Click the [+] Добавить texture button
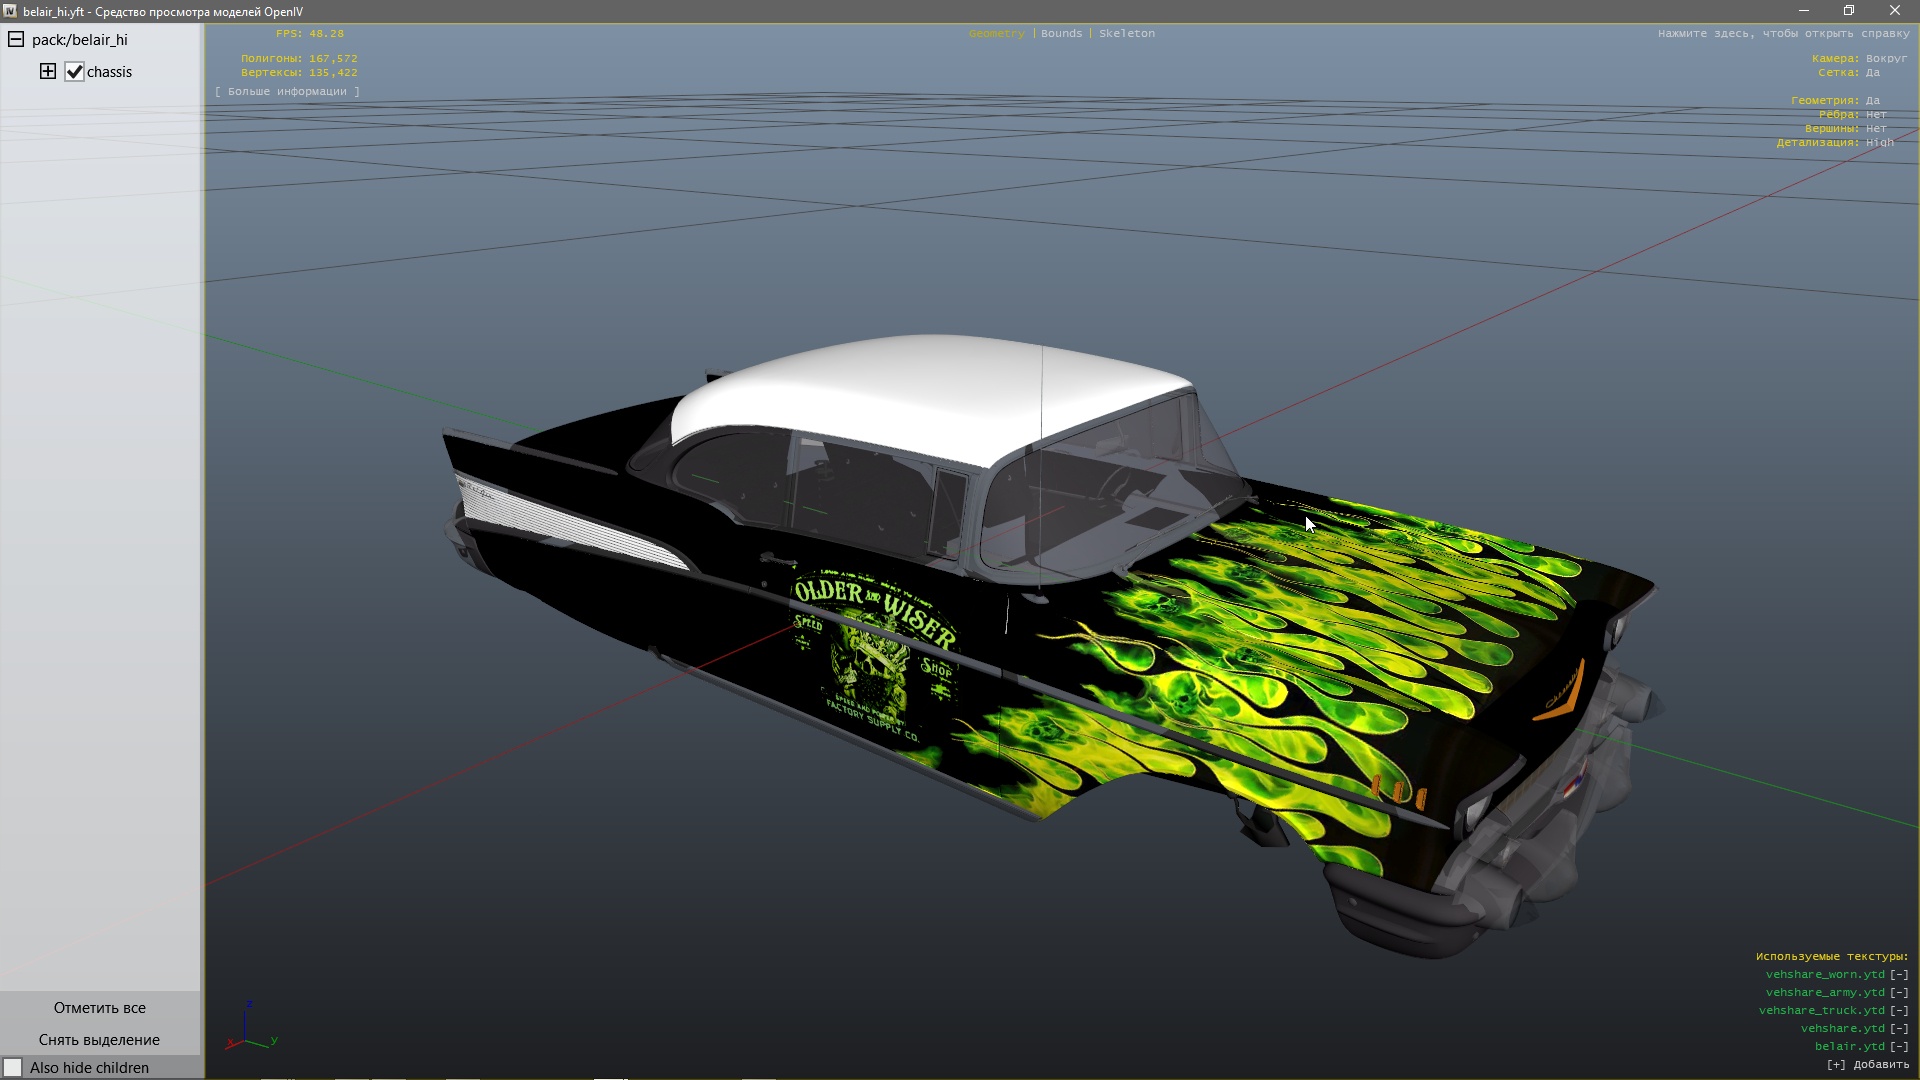The height and width of the screenshot is (1080, 1920). 1867,1064
